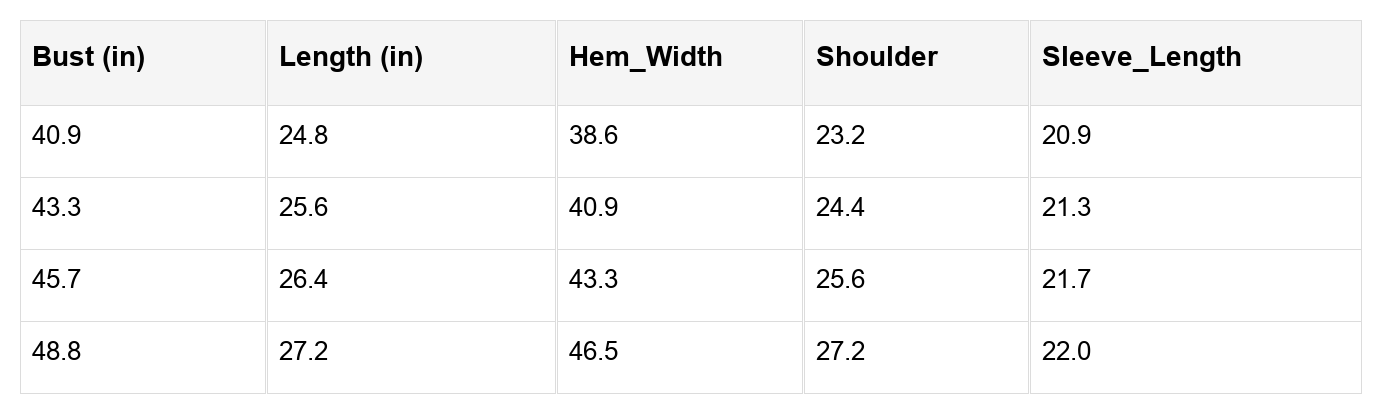Click the Sleeve_Length column header

tap(1141, 57)
